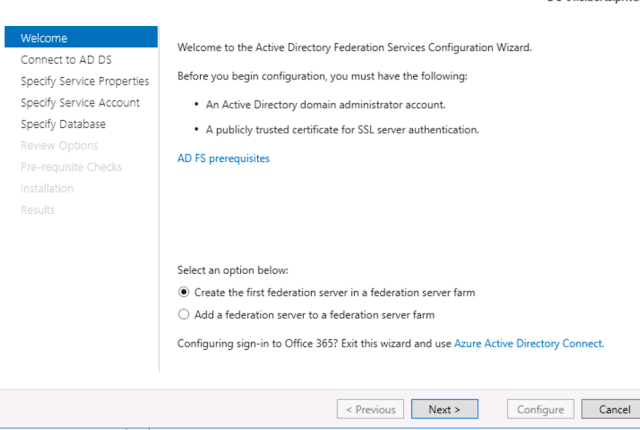Open Specify Service Account step

click(x=80, y=102)
